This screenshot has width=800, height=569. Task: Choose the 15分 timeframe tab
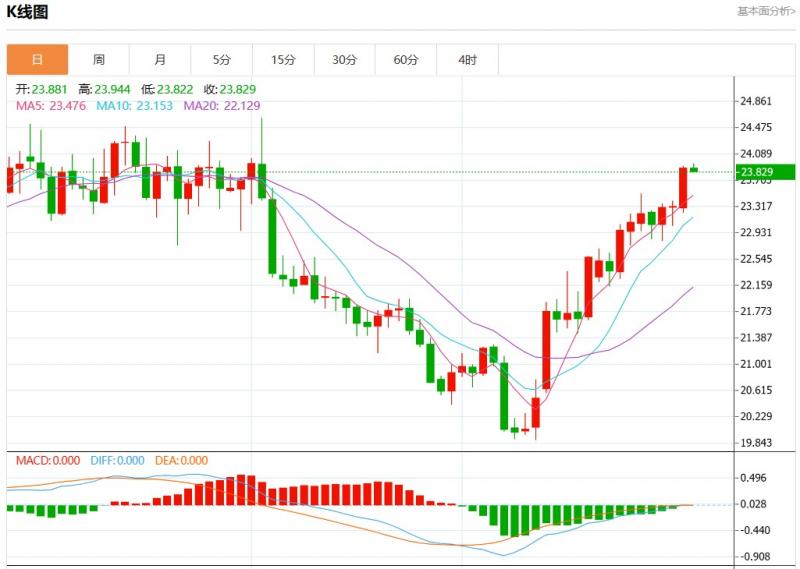[x=283, y=60]
